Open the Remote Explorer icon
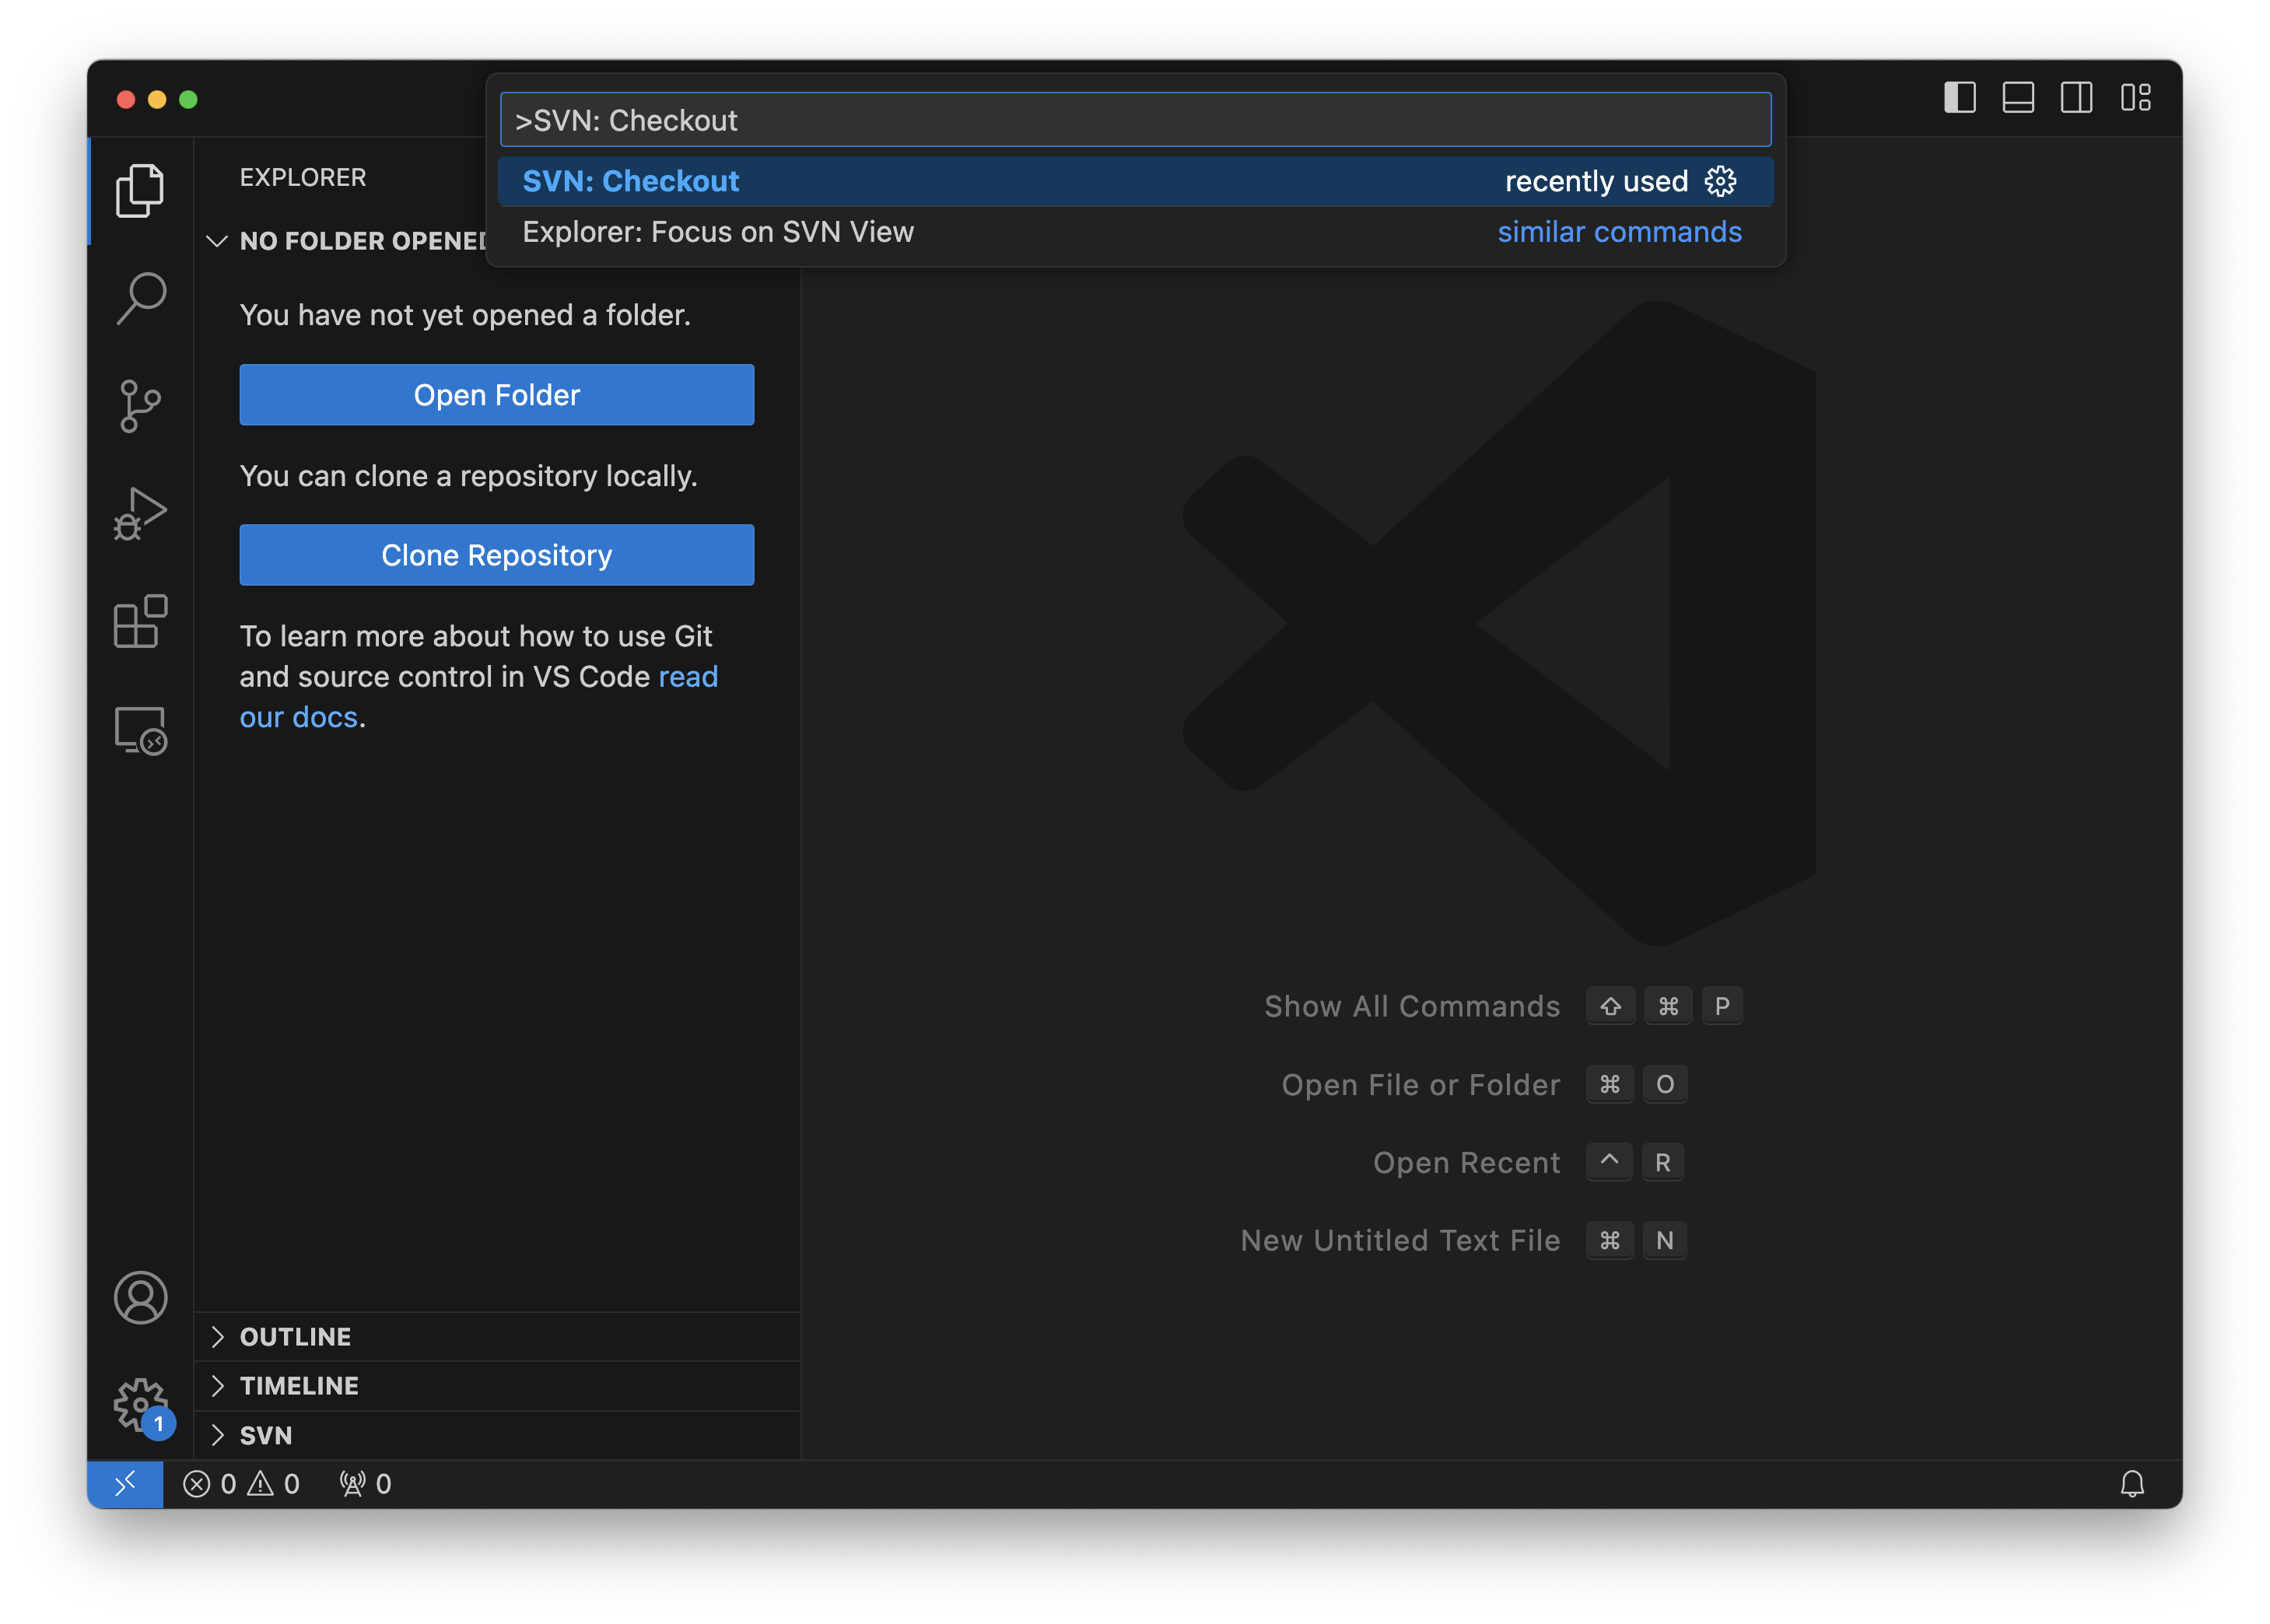Image resolution: width=2270 pixels, height=1624 pixels. coord(139,731)
